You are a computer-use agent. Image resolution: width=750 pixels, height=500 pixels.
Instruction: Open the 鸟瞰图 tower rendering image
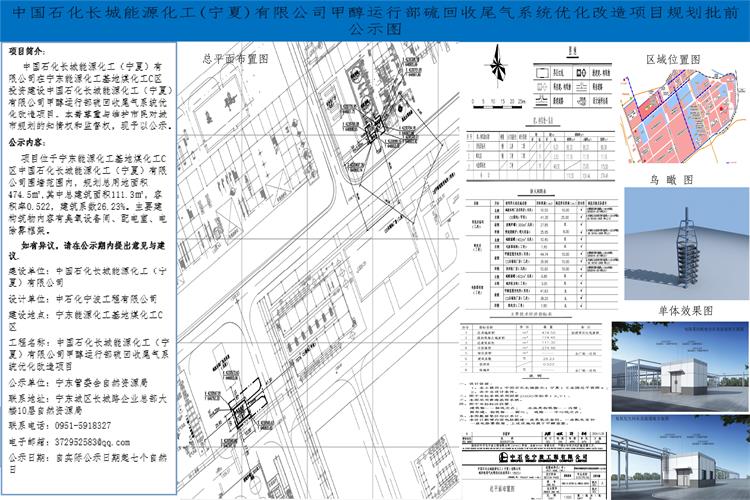tap(686, 244)
